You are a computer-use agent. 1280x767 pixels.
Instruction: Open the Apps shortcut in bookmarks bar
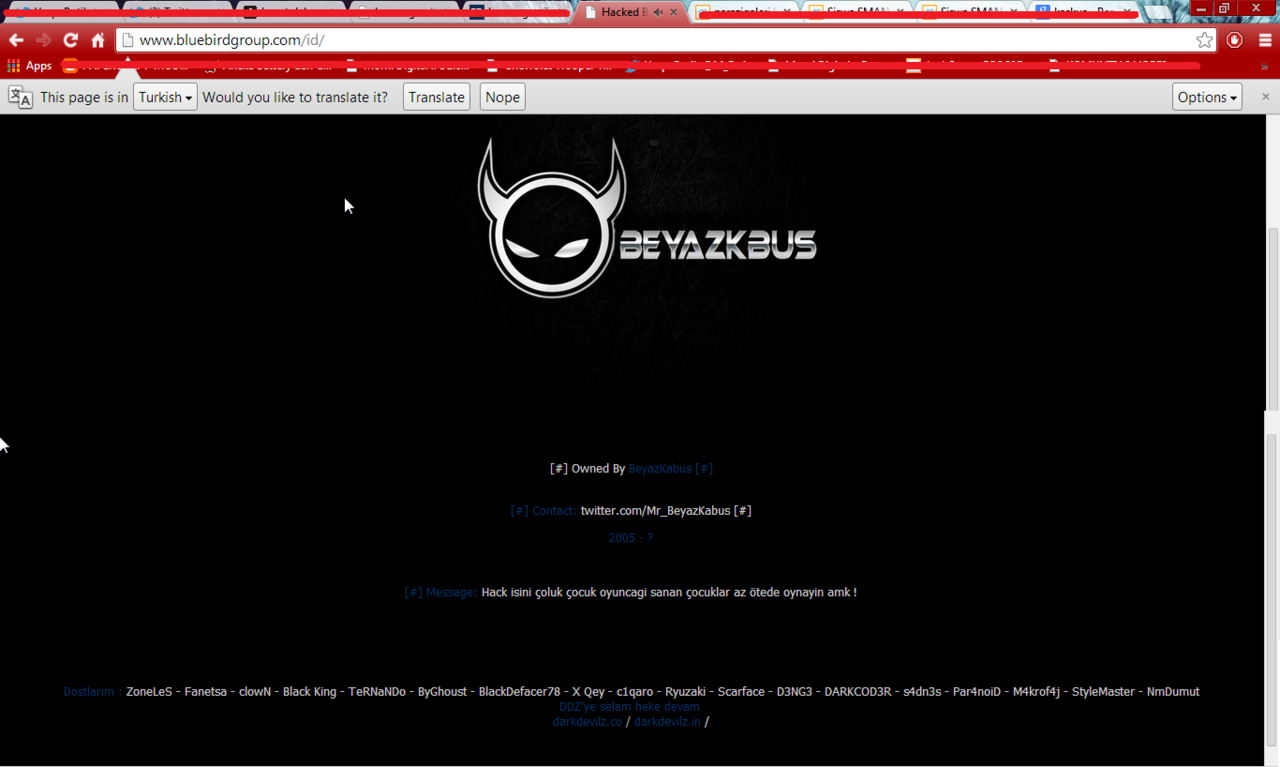[x=29, y=66]
